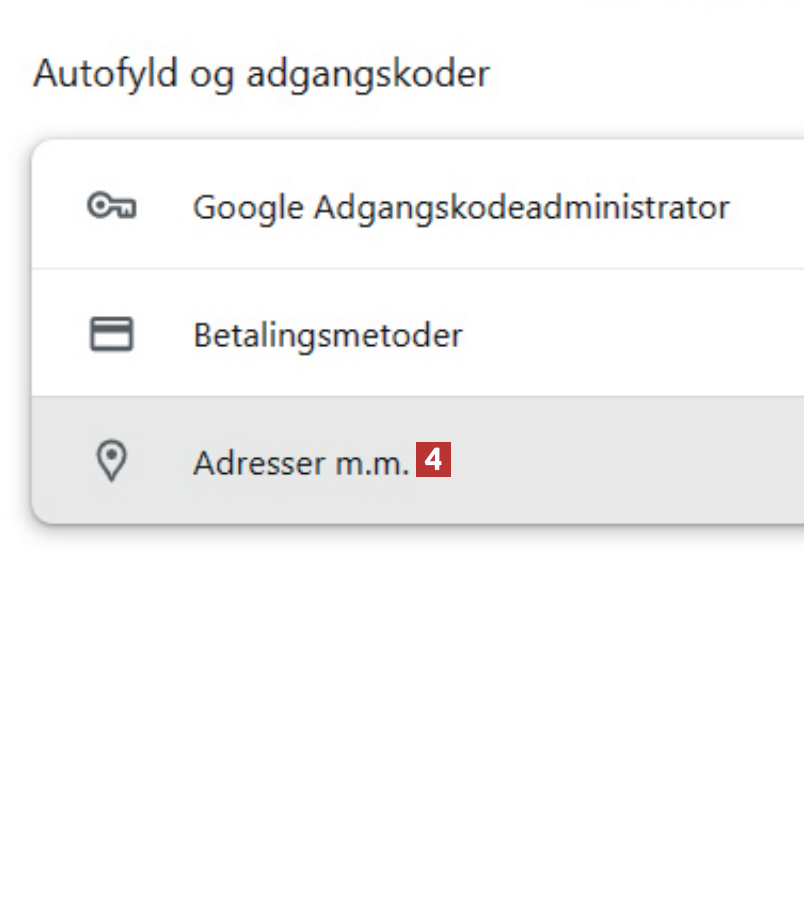Click the "Google Adgangskodeadministrator" label text

(x=460, y=207)
